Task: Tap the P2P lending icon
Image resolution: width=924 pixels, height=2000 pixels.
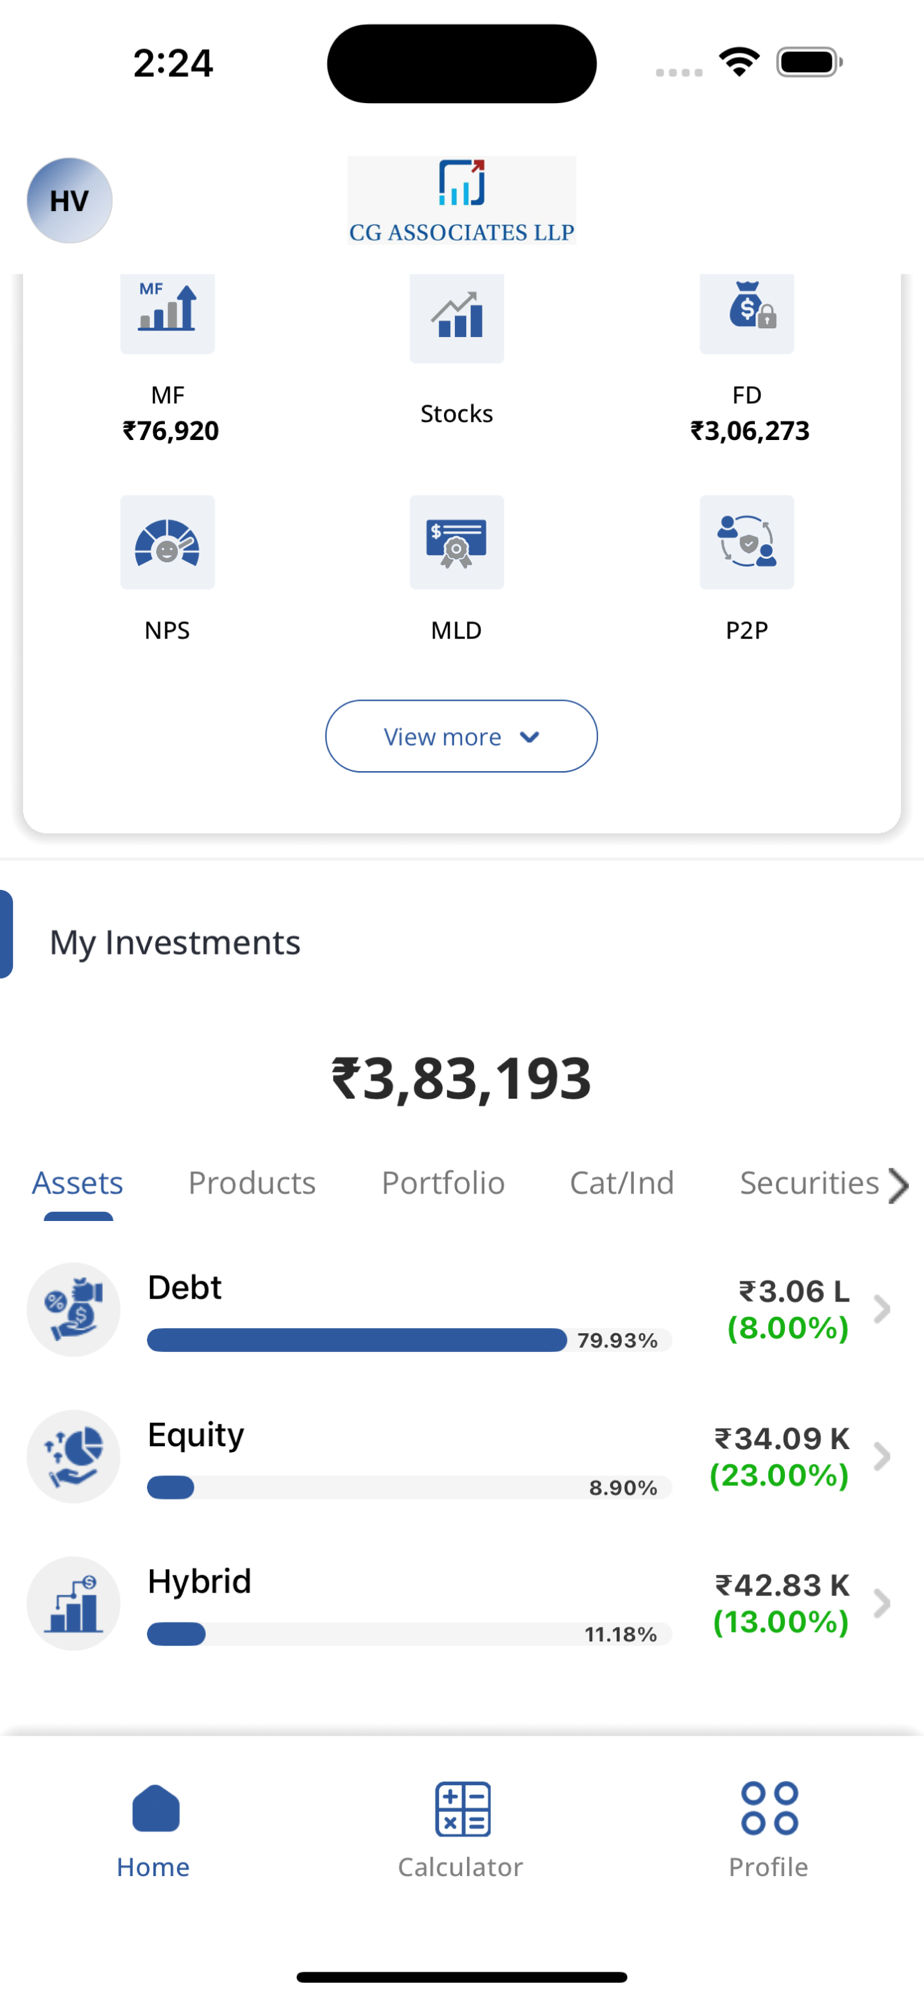Action: coord(747,543)
